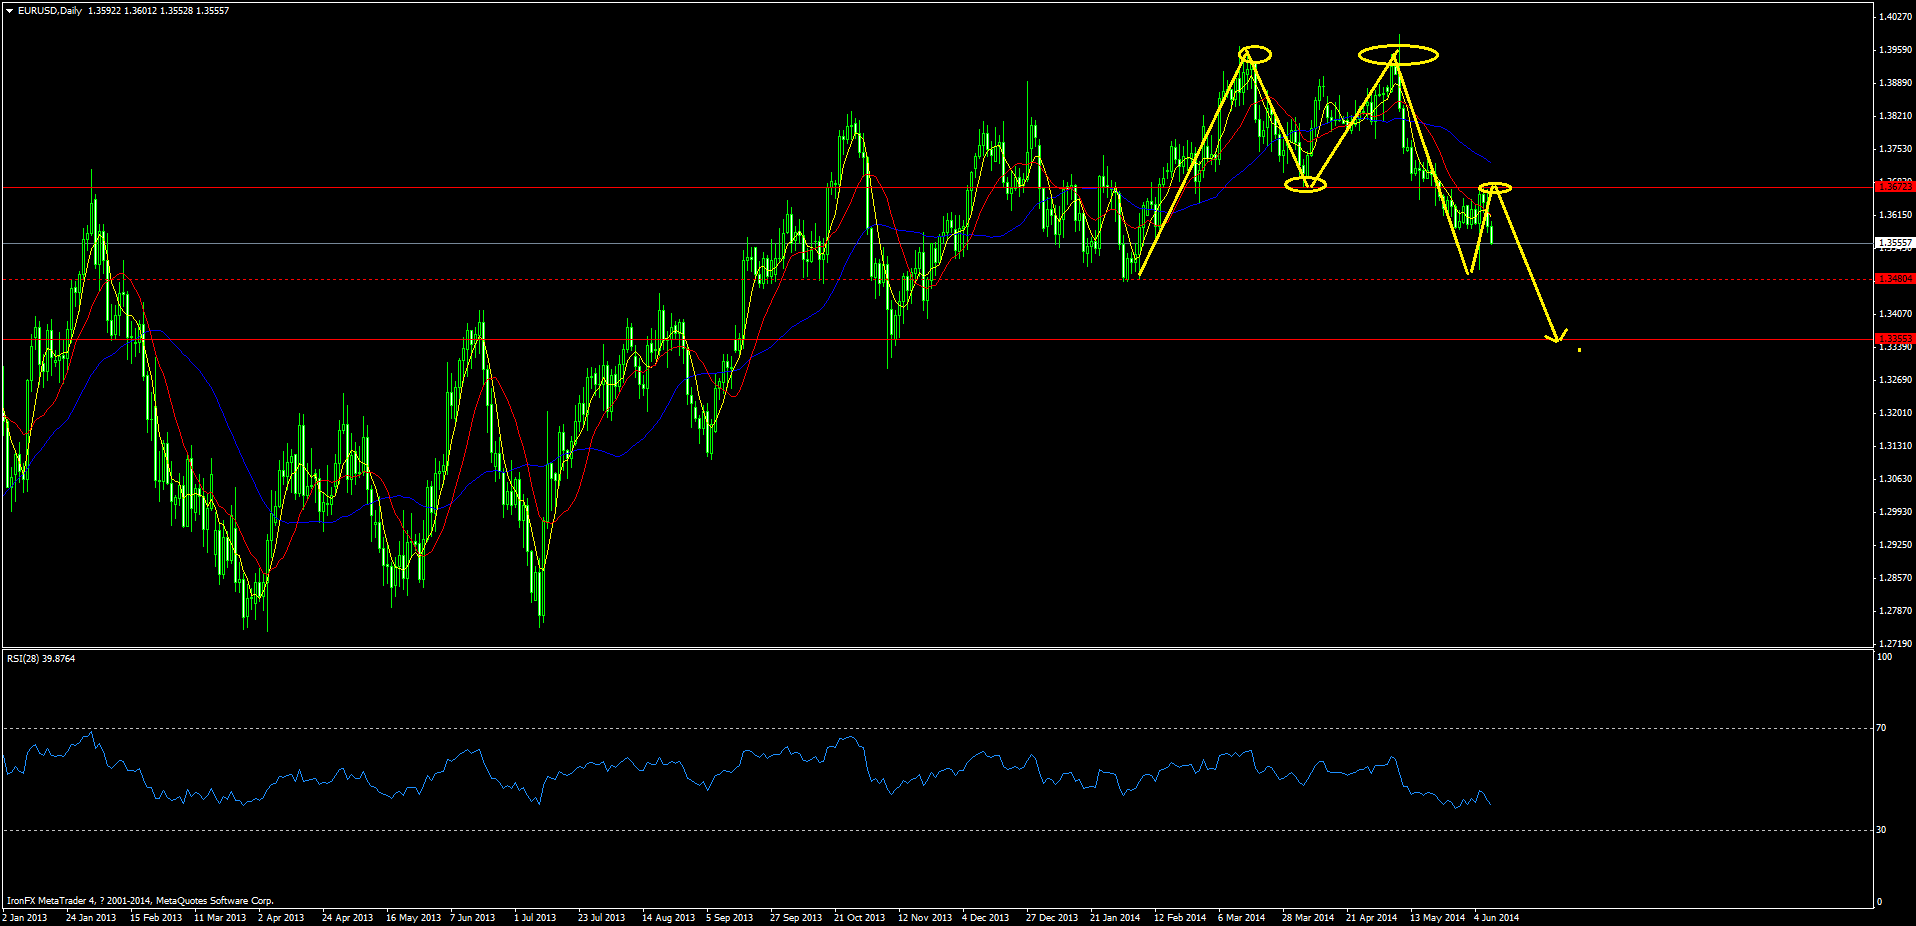The height and width of the screenshot is (926, 1916).
Task: Click the EURUSD,Daily chart title text
Action: click(x=50, y=11)
